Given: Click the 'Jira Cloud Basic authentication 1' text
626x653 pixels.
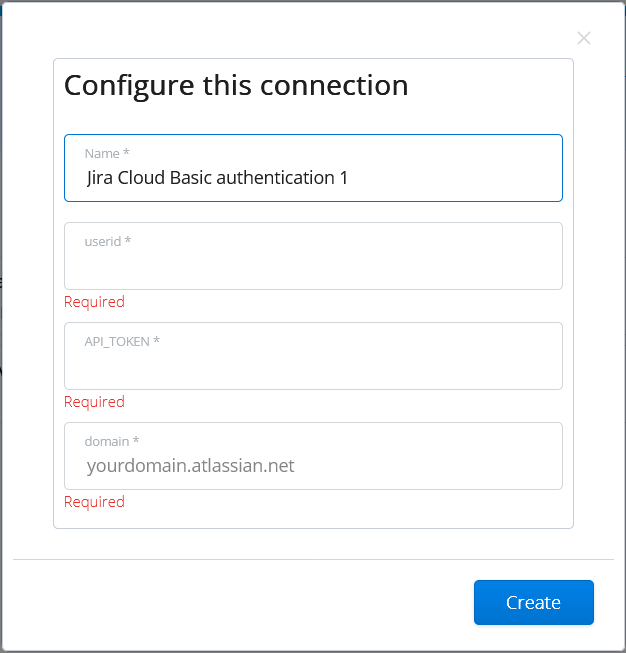Looking at the screenshot, I should point(217,178).
